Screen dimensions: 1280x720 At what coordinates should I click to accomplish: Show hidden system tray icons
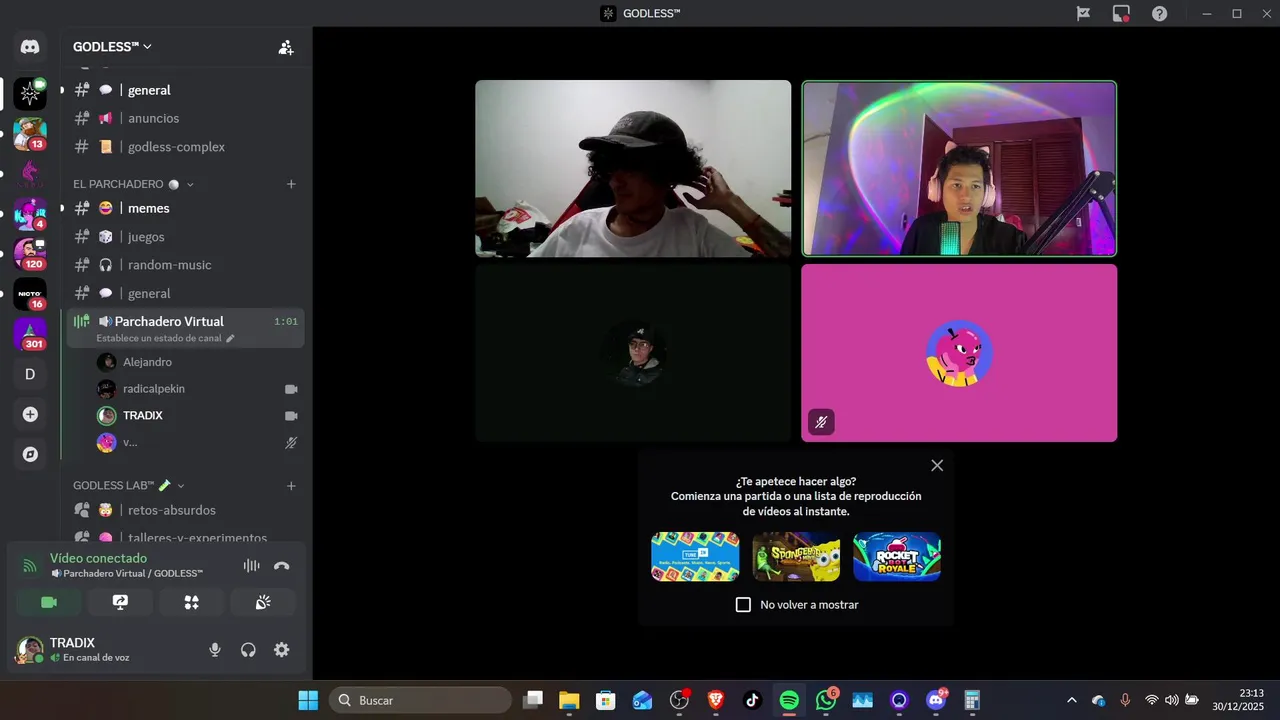coord(1072,700)
